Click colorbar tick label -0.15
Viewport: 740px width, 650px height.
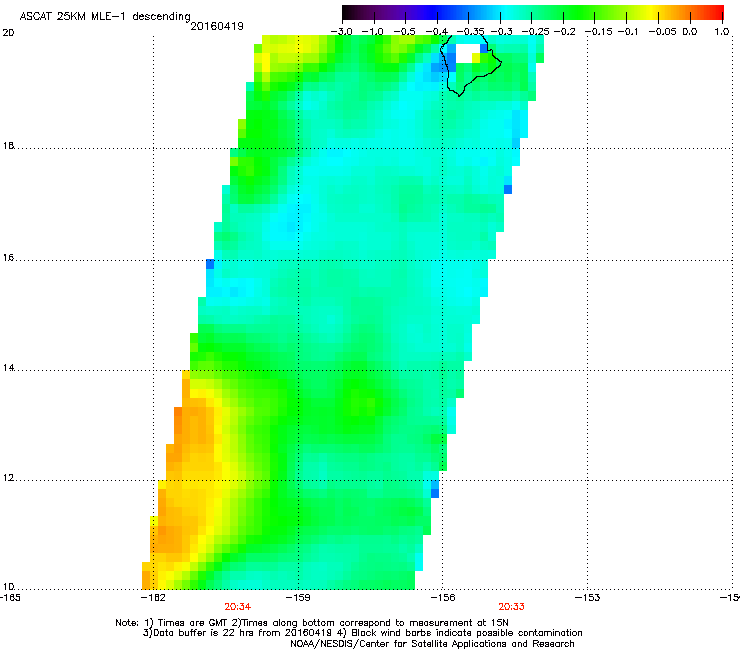point(598,32)
